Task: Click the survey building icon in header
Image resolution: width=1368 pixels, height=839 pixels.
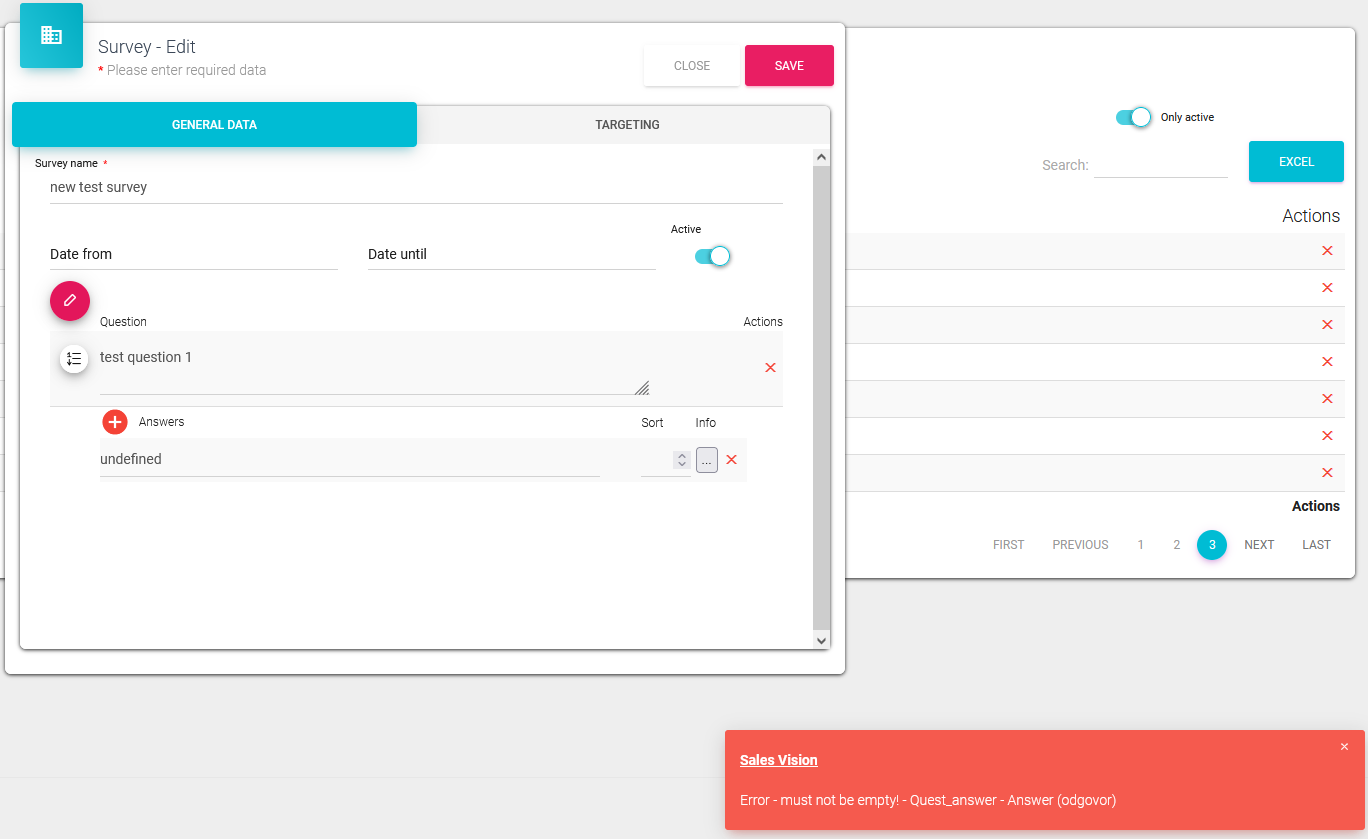Action: pos(51,36)
